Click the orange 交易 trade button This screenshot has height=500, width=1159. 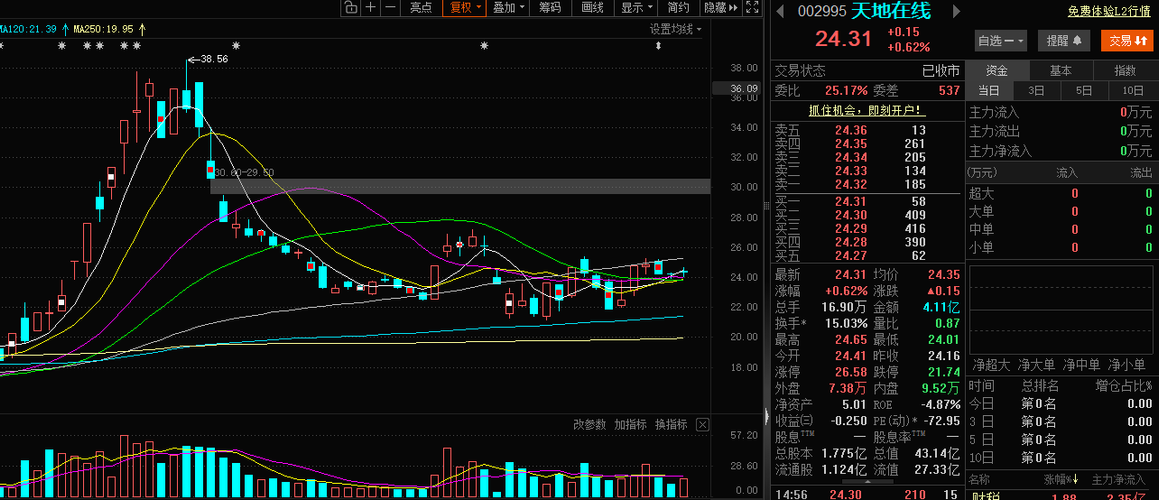click(x=1126, y=41)
